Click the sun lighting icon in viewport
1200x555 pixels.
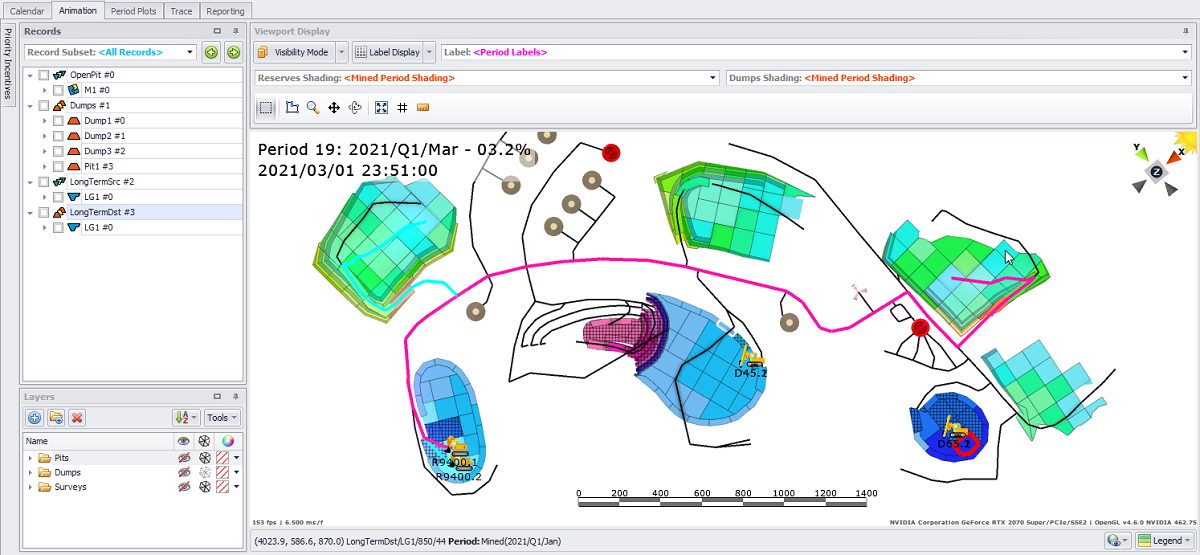[x=1185, y=143]
